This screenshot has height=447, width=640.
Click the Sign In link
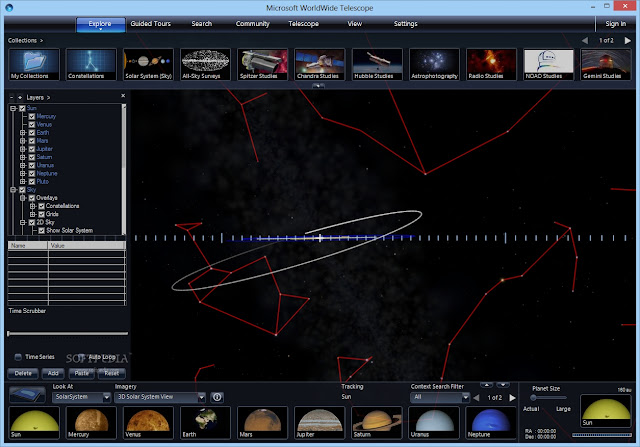(x=616, y=24)
